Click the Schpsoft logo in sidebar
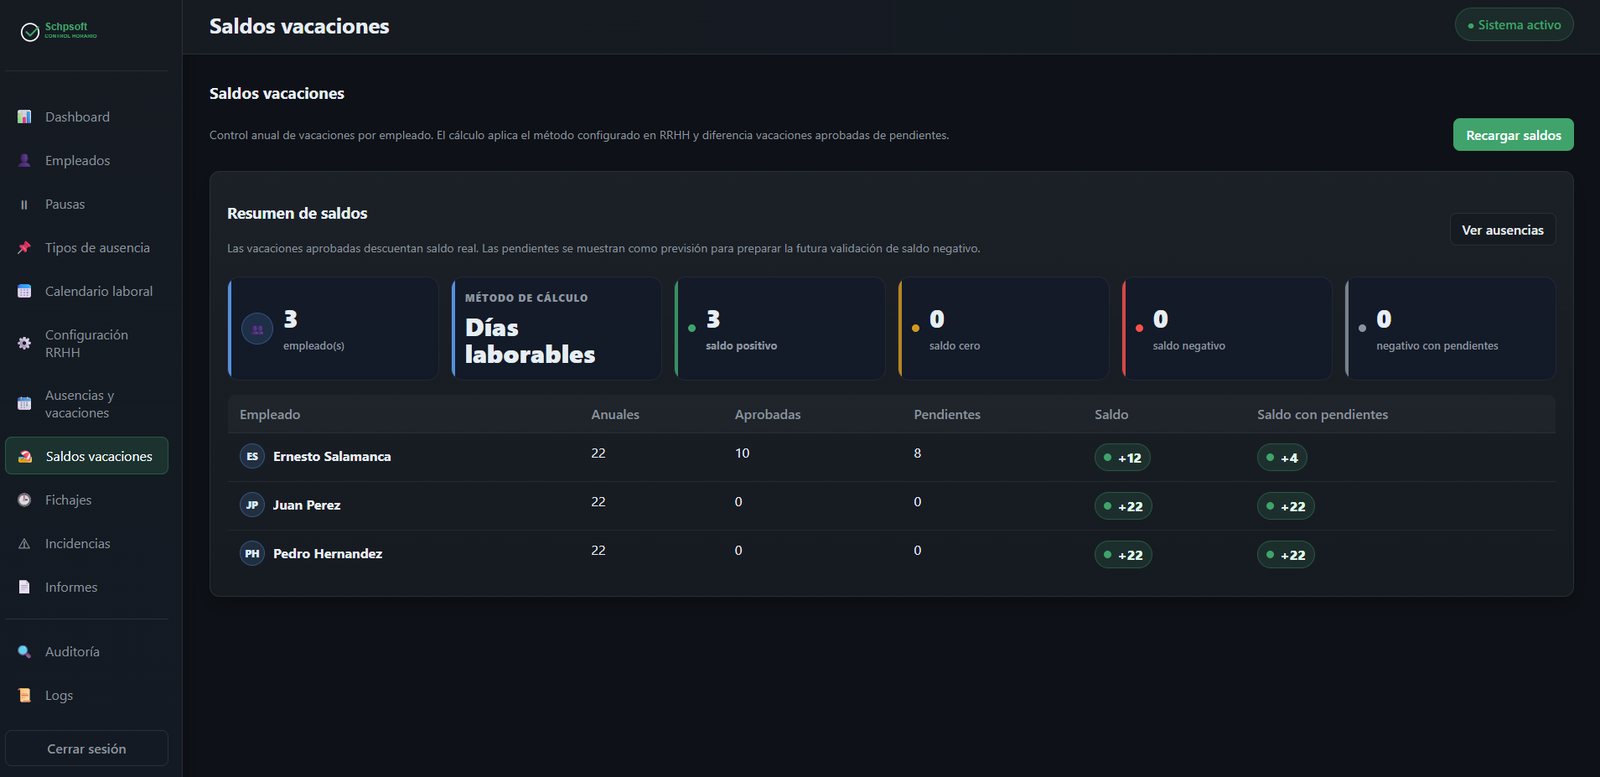Image resolution: width=1600 pixels, height=777 pixels. click(59, 31)
